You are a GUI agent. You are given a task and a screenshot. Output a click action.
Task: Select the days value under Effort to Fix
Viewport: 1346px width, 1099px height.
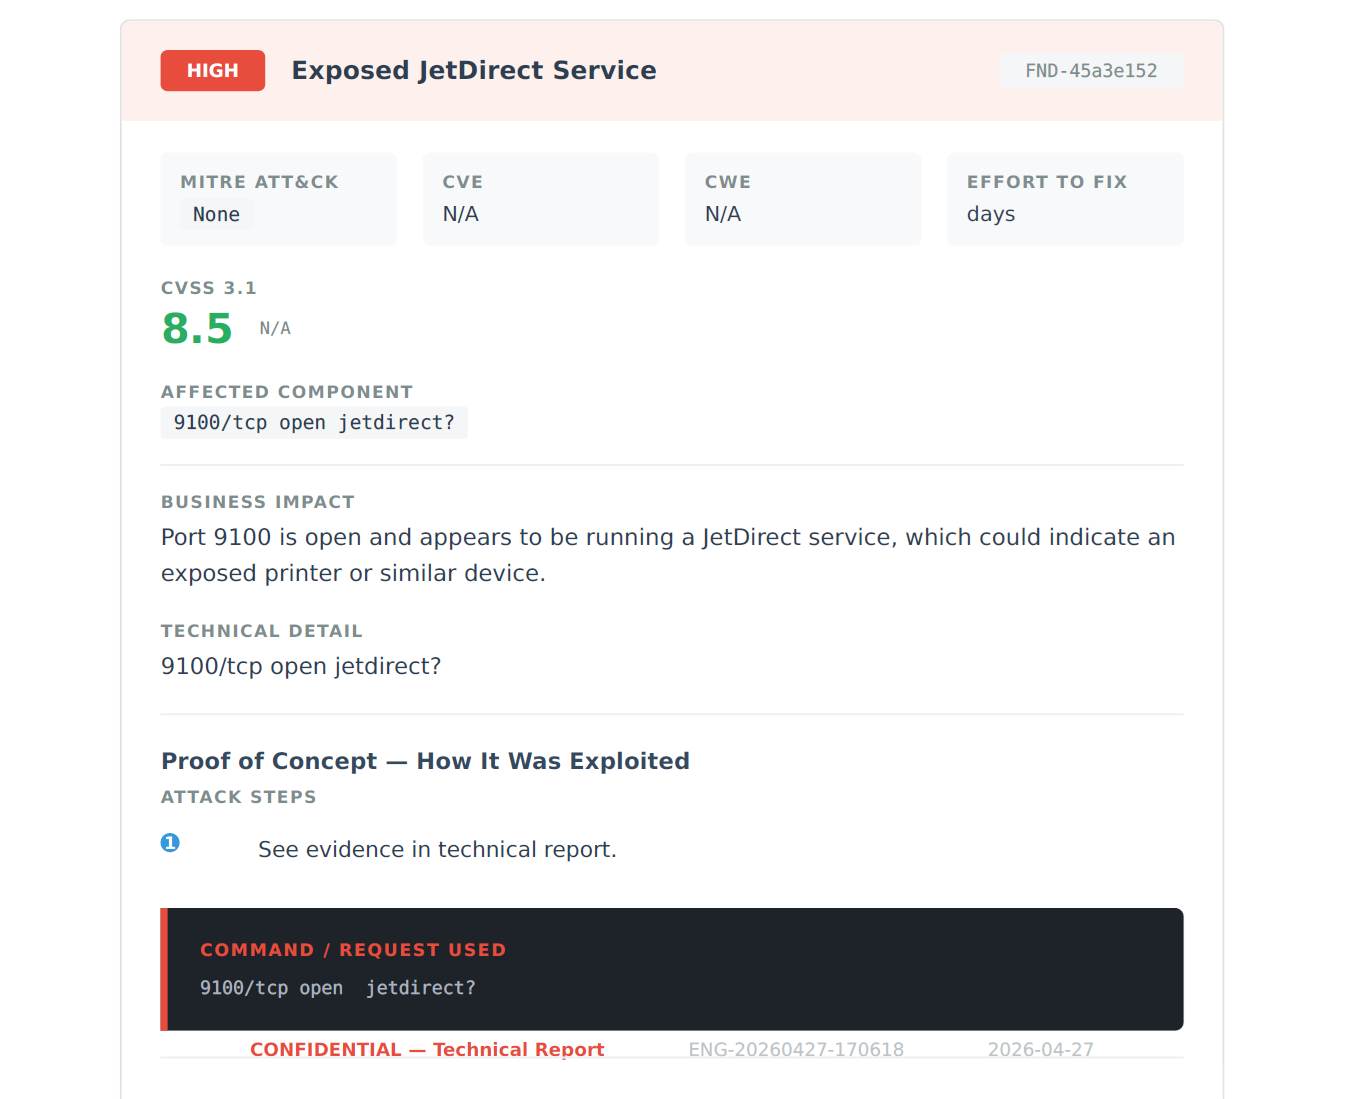pos(991,214)
